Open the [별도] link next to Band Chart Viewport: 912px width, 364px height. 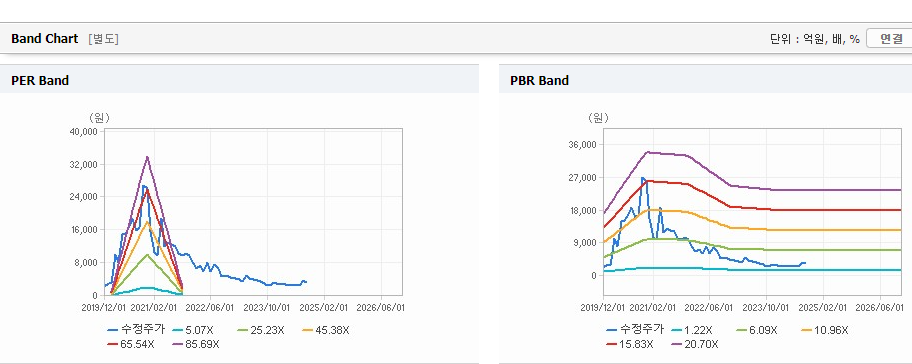coord(103,39)
